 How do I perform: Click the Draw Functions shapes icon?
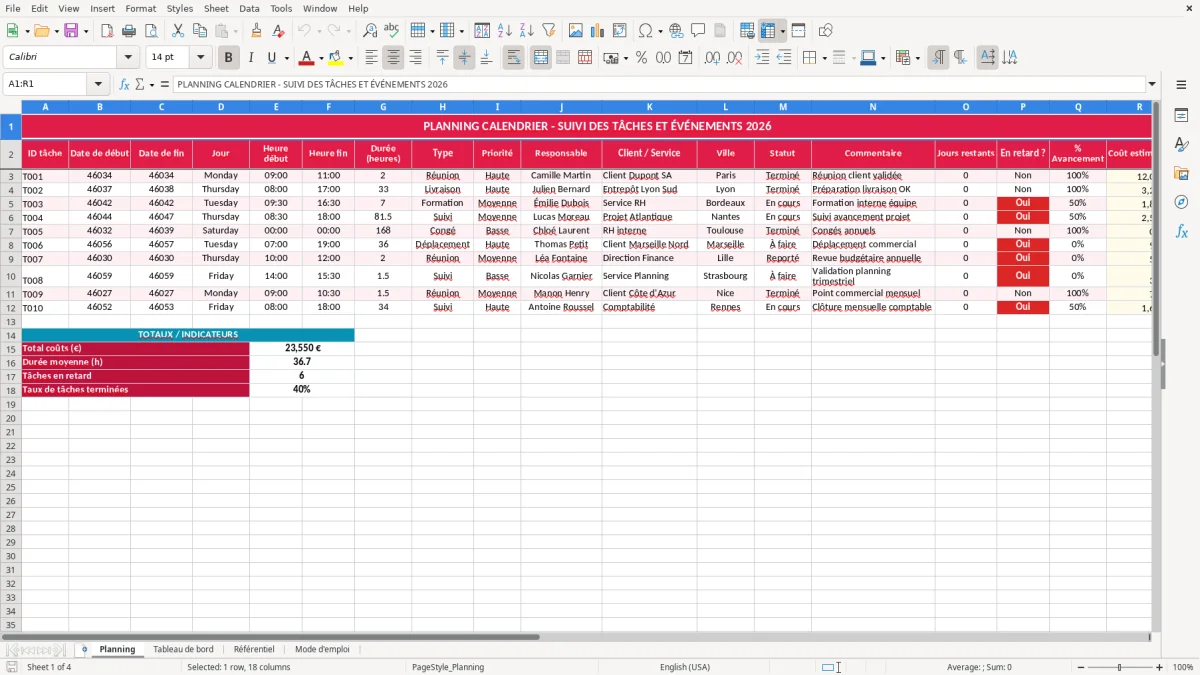(x=826, y=31)
